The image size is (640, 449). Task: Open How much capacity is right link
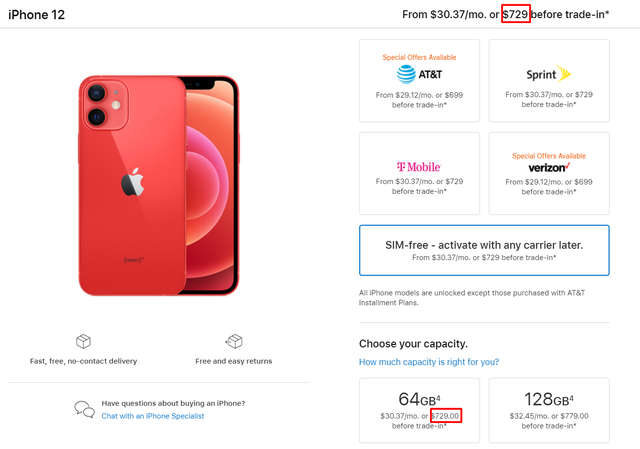click(x=428, y=362)
